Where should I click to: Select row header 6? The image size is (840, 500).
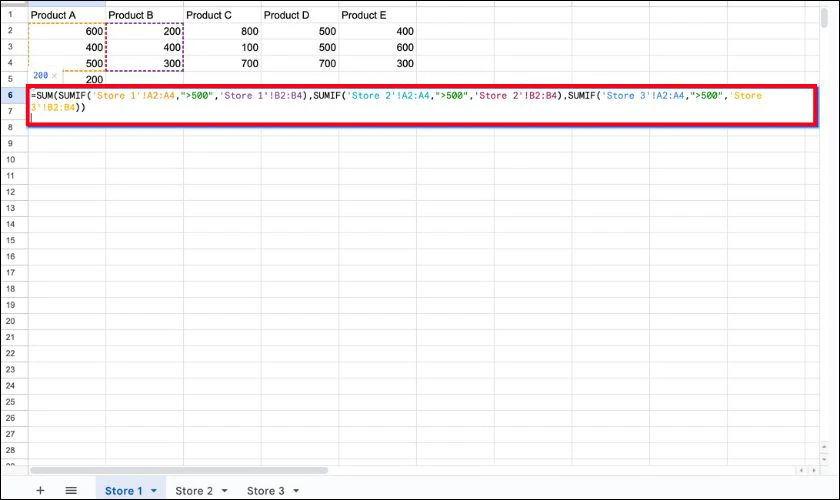(10, 95)
